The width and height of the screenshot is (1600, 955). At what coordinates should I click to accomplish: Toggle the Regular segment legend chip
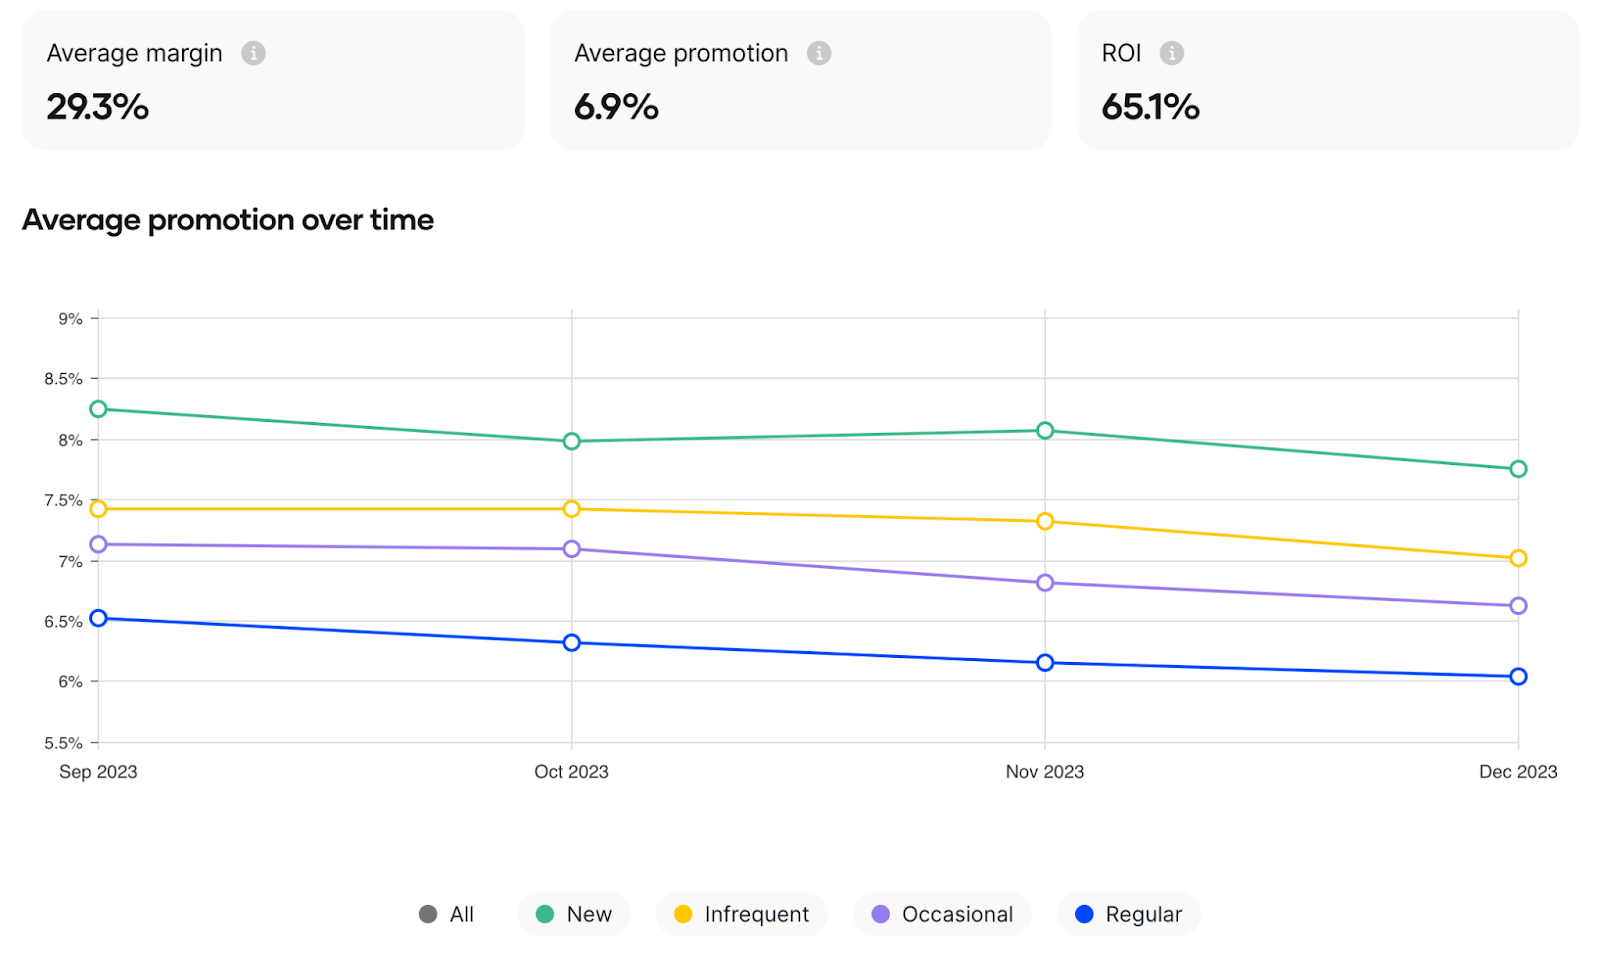pos(1128,914)
